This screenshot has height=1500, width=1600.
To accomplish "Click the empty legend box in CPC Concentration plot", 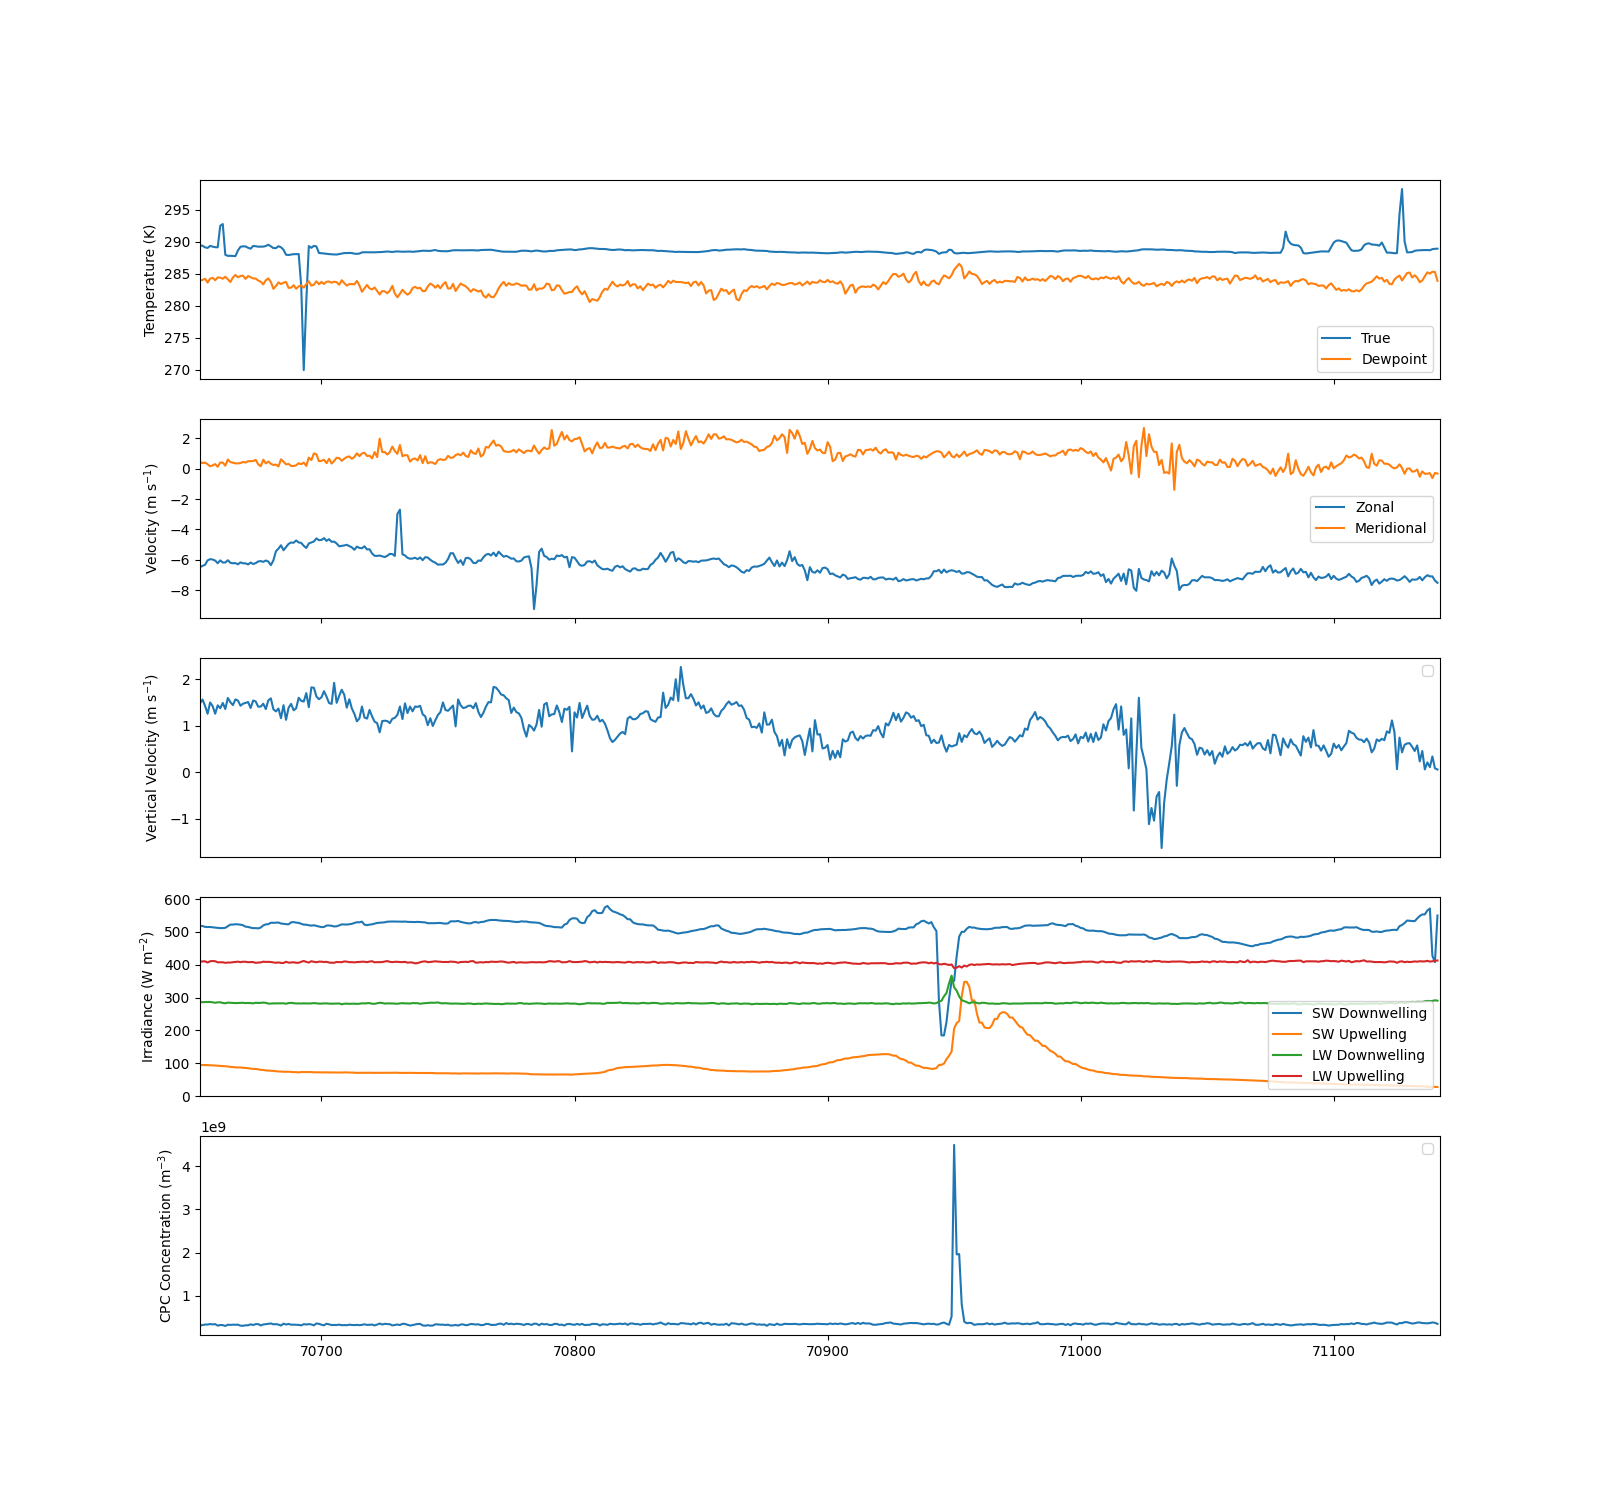I will (x=1427, y=1149).
